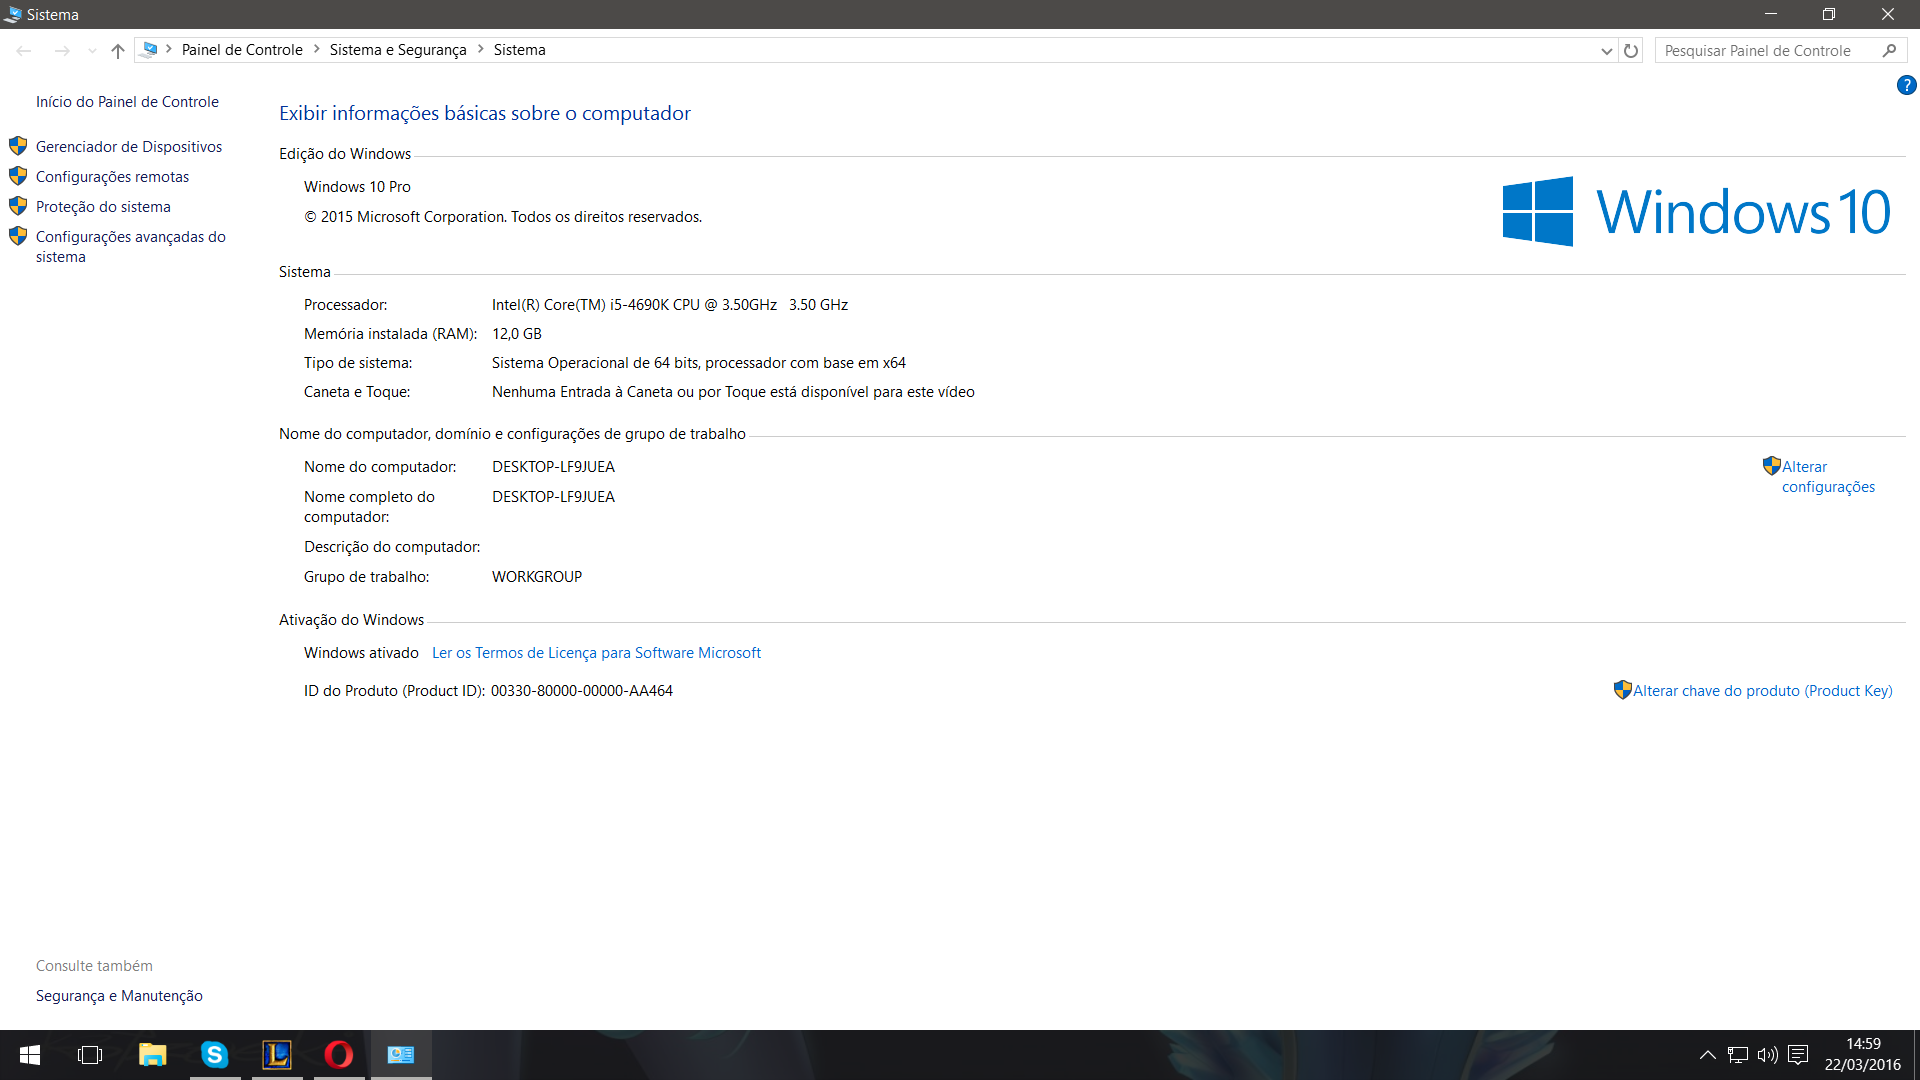Open Gerenciador de Dispositivos link
Image resolution: width=1920 pixels, height=1080 pixels.
pos(129,146)
